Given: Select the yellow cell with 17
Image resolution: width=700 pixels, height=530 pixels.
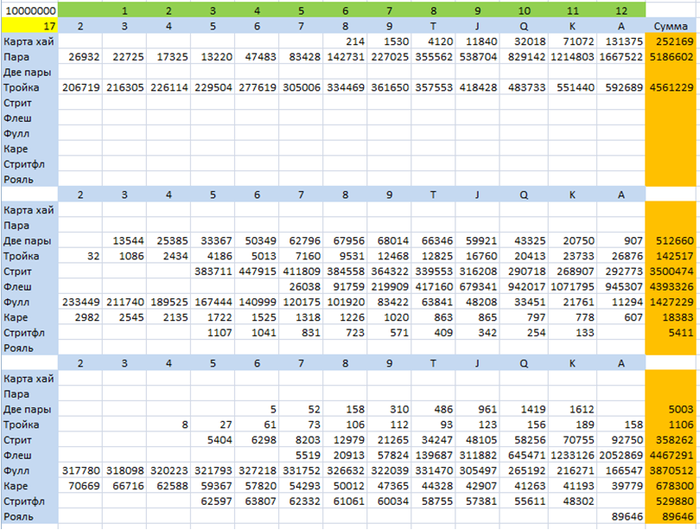Looking at the screenshot, I should tap(29, 26).
